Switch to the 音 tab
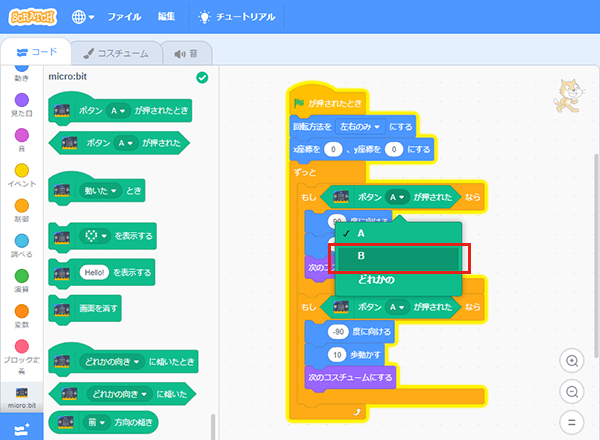 (186, 54)
